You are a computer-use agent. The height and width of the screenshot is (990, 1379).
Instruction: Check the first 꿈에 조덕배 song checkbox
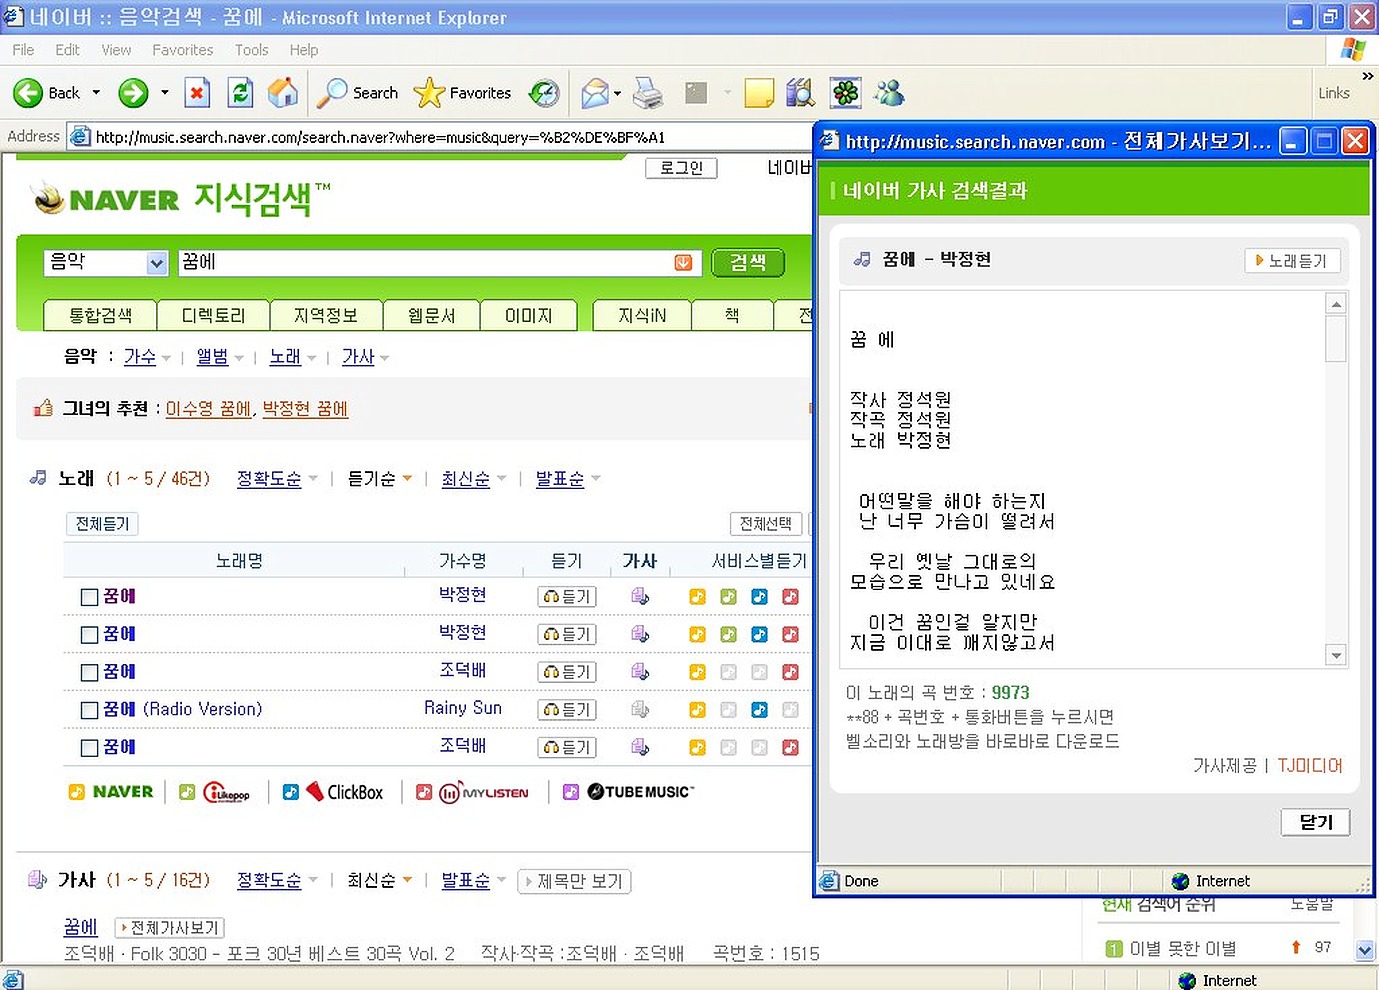(x=89, y=672)
